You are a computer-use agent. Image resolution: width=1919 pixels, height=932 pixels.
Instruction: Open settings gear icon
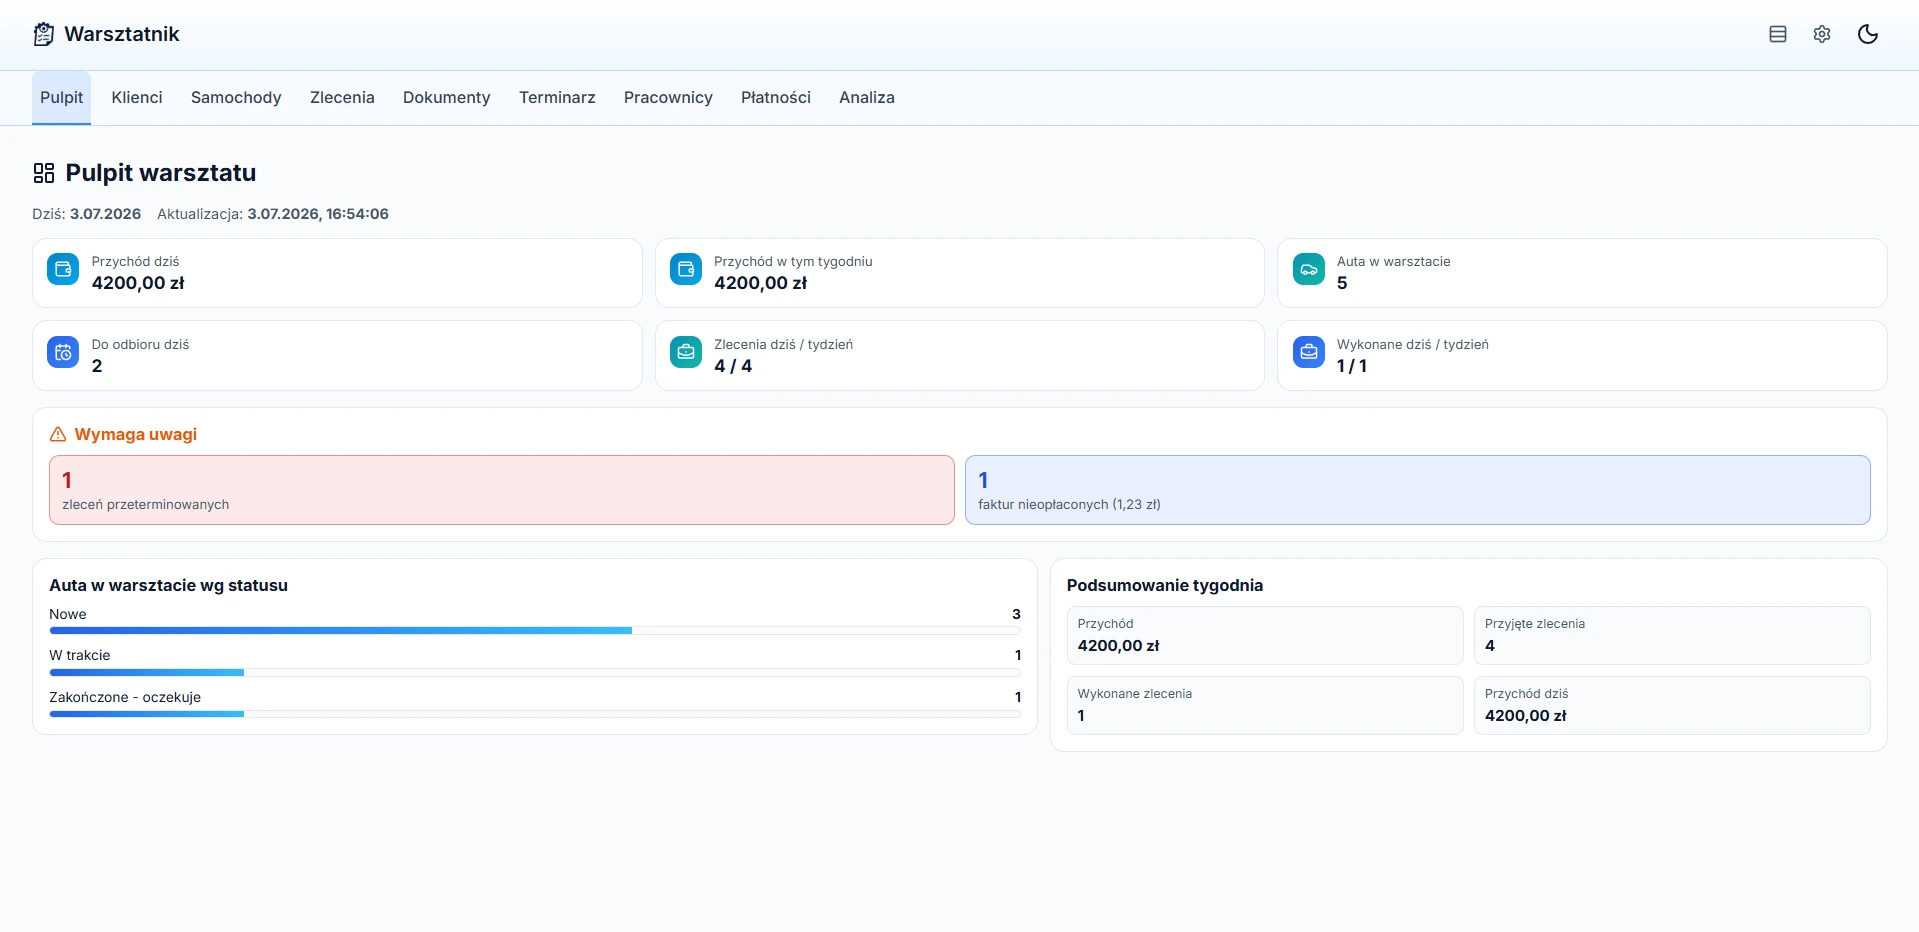(1822, 34)
